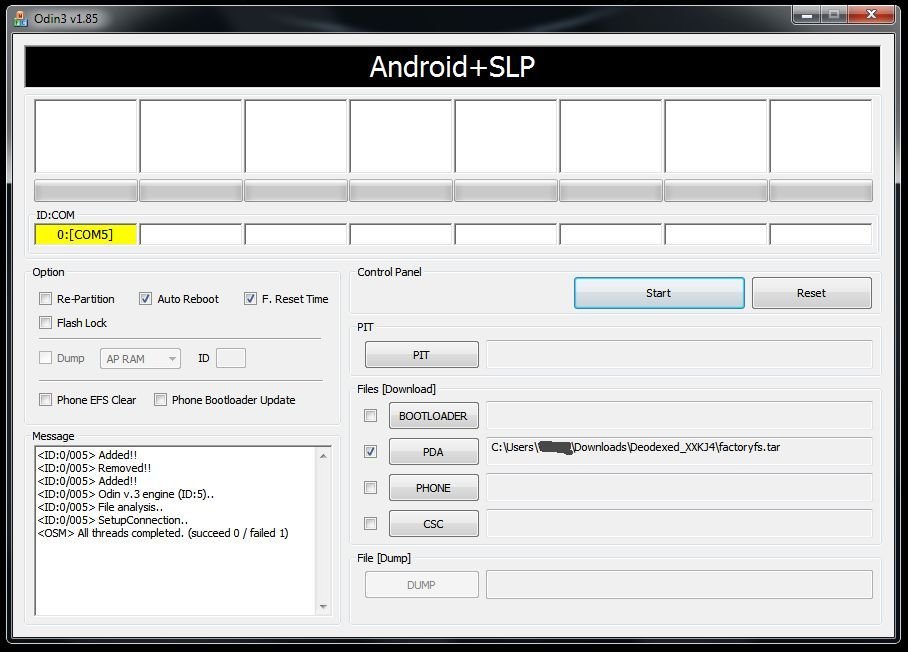Select the yellow 0:[COM5] port slot
This screenshot has width=908, height=652.
click(86, 235)
